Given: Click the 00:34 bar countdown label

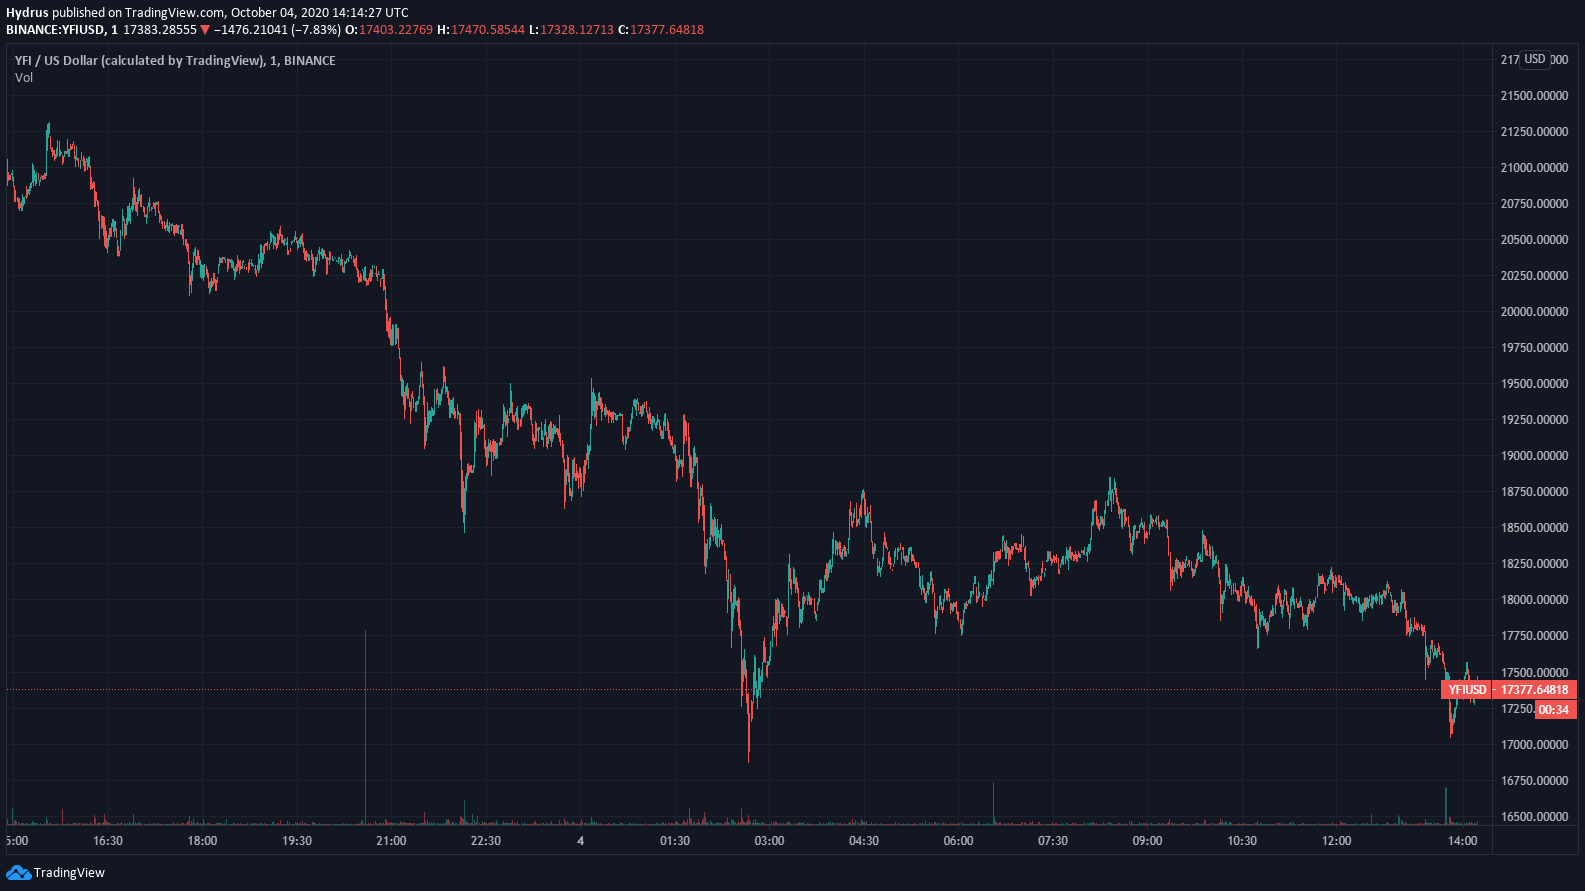Looking at the screenshot, I should click(x=1554, y=710).
